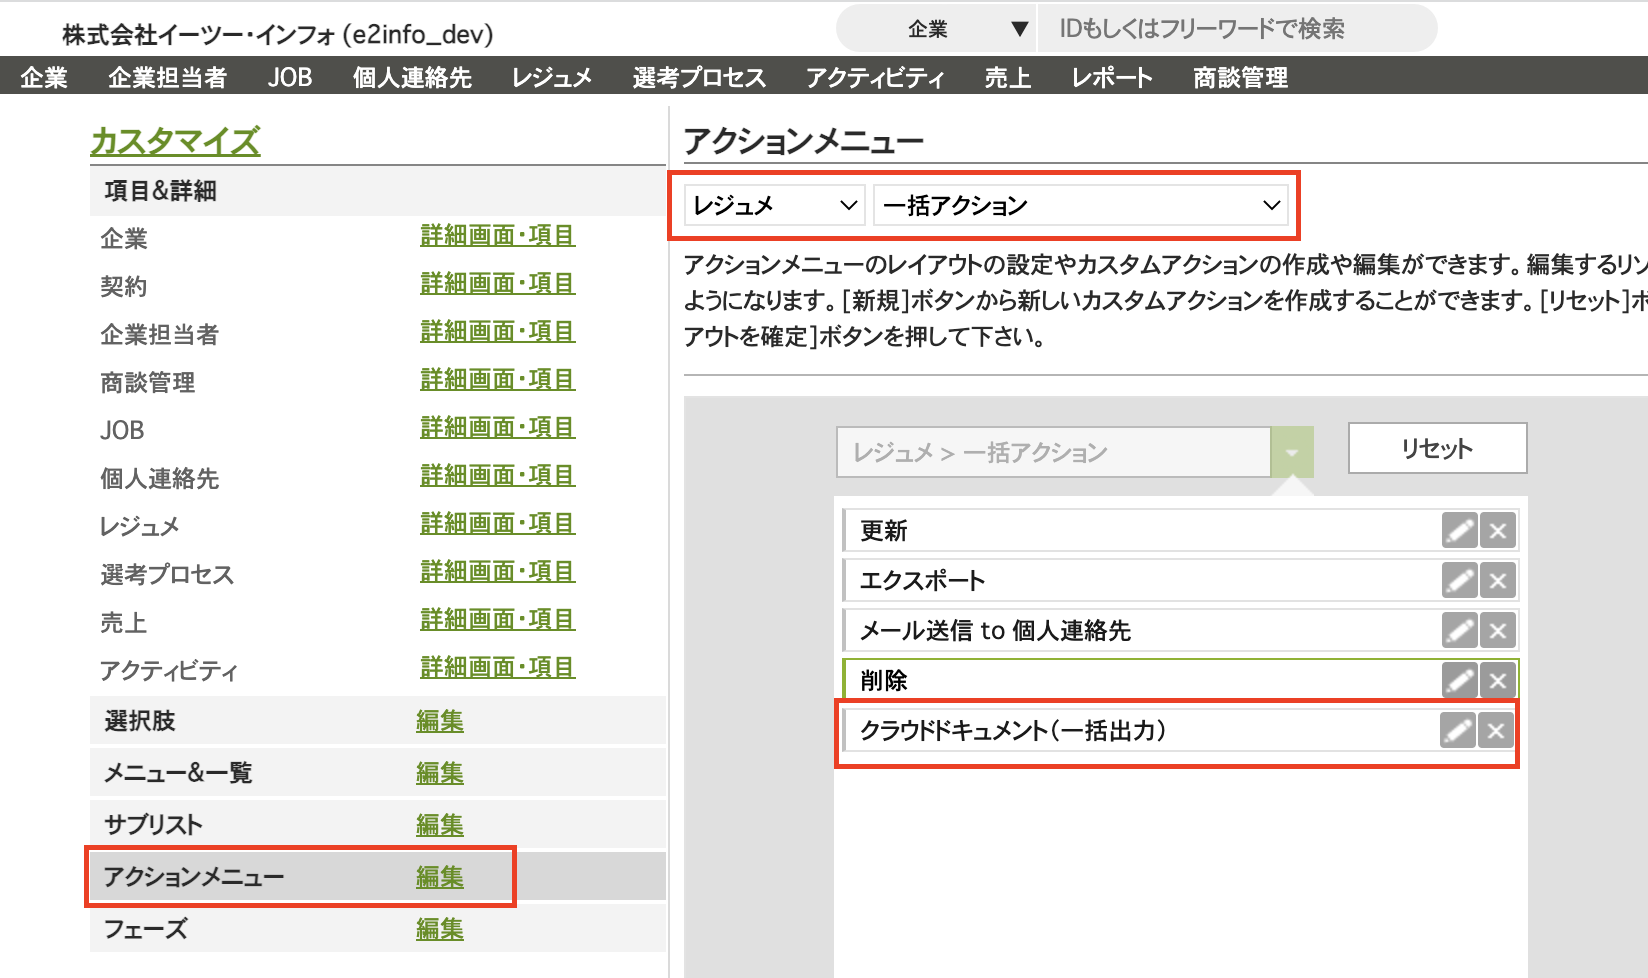The height and width of the screenshot is (978, 1648).
Task: Go to レポート menu item
Action: pyautogui.click(x=1112, y=77)
